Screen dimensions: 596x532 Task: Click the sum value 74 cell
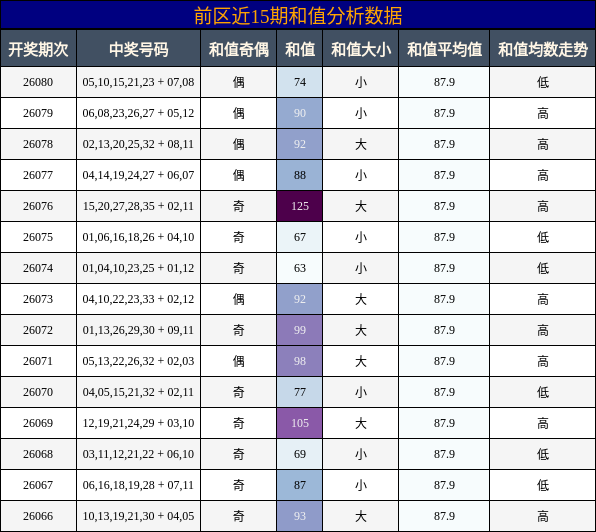[300, 82]
